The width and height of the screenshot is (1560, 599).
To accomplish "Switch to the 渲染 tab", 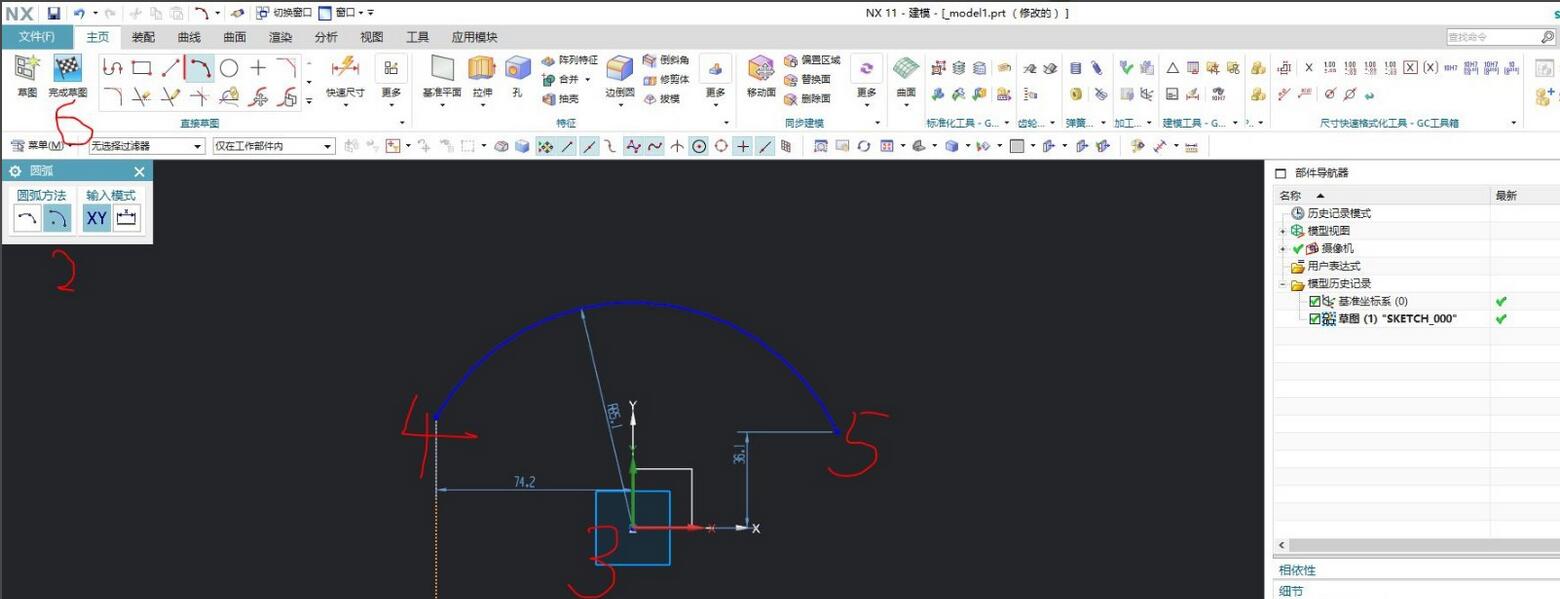I will [280, 37].
